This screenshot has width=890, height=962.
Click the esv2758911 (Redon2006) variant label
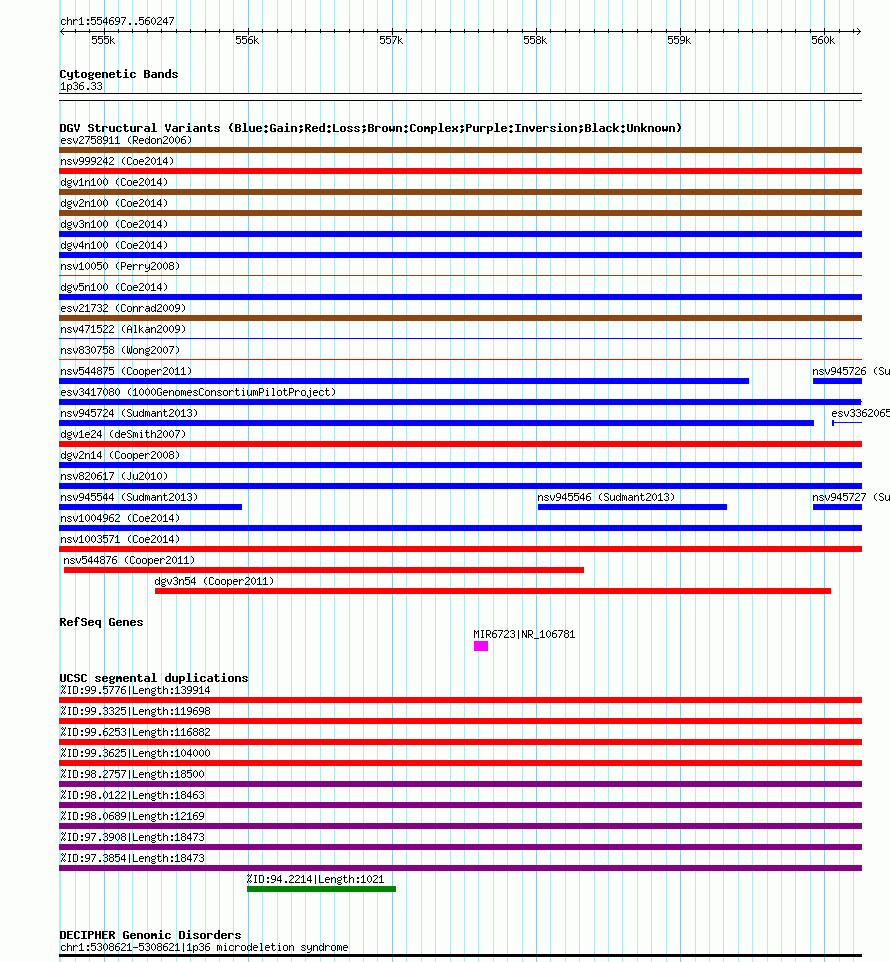(x=126, y=140)
